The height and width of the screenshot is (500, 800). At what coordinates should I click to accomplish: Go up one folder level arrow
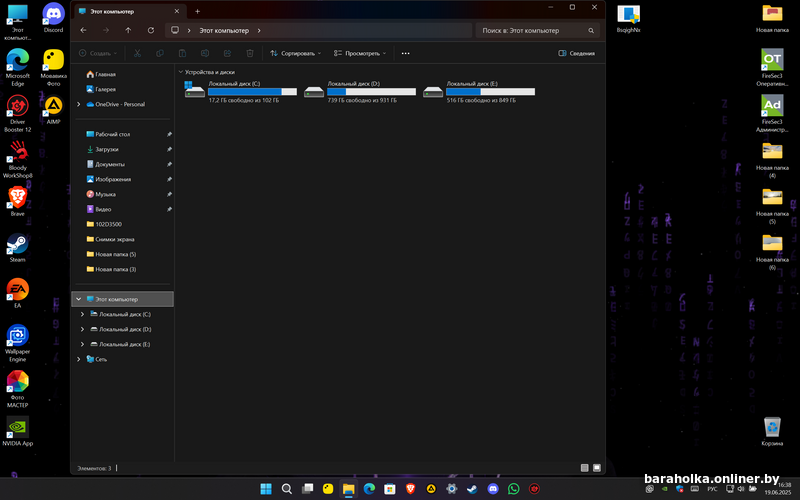pyautogui.click(x=128, y=31)
